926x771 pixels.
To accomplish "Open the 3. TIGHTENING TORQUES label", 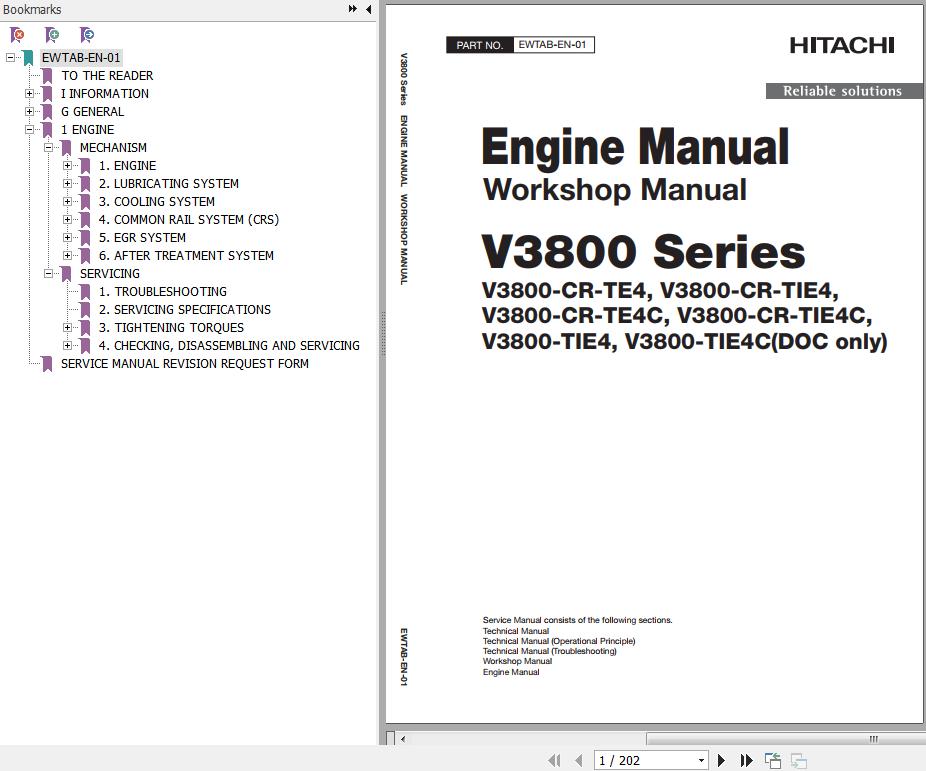I will (171, 328).
